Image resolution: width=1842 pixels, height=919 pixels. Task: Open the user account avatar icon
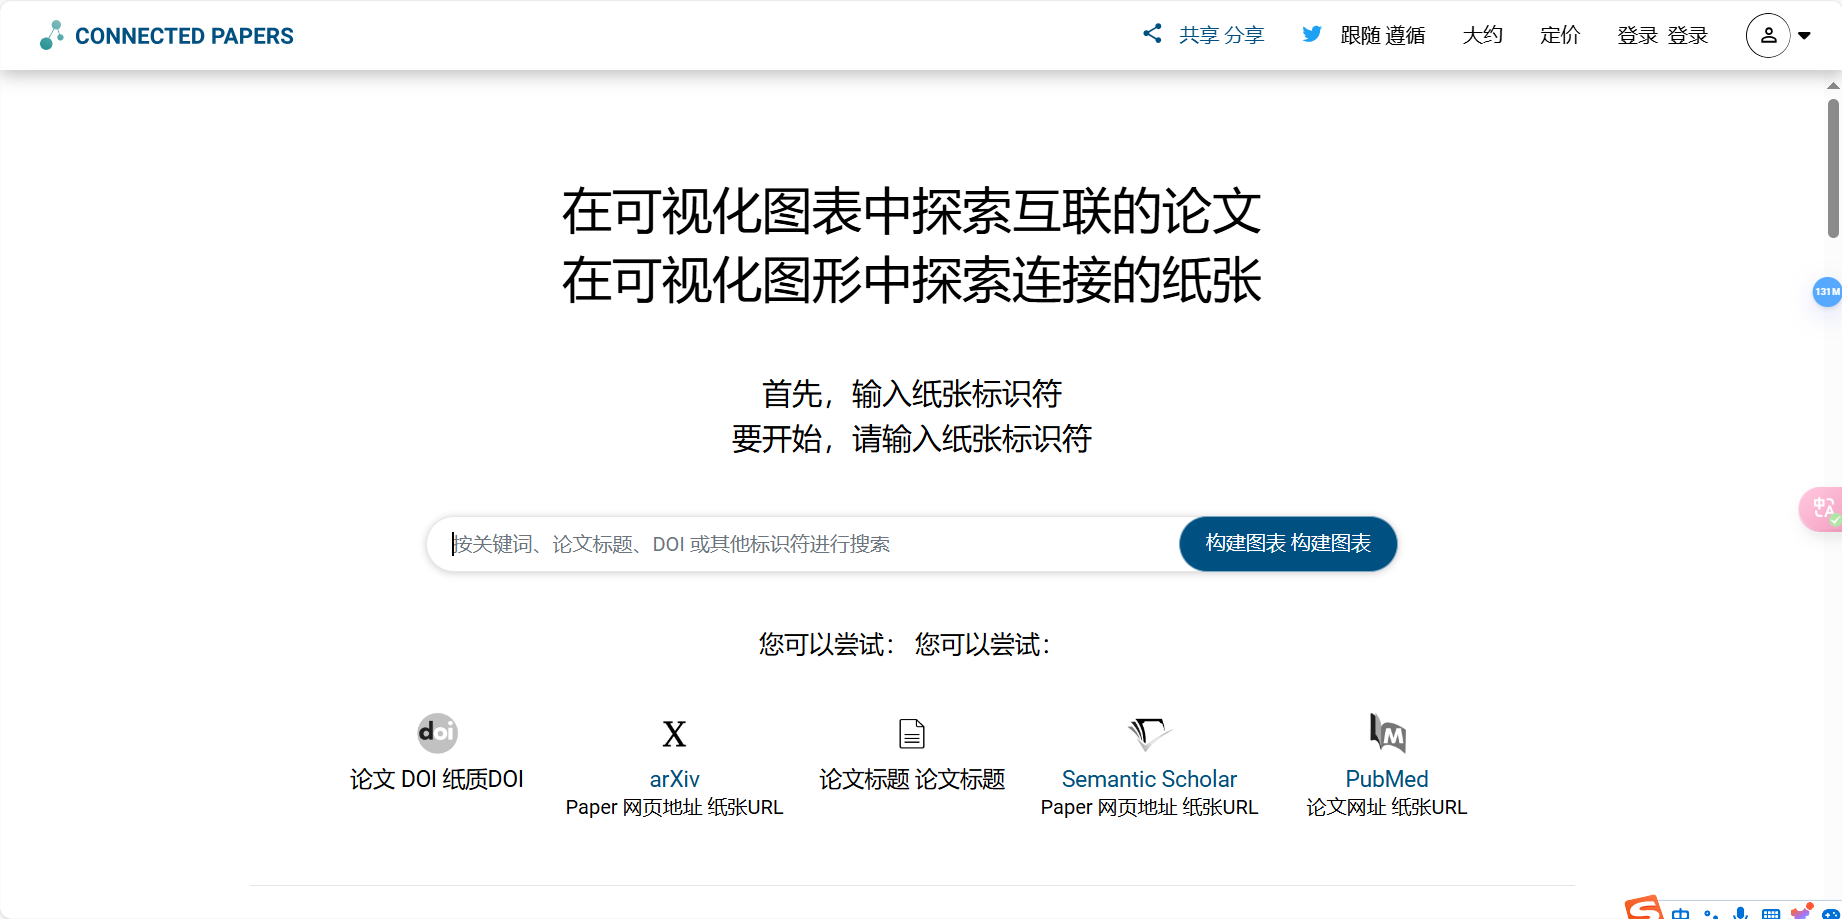(x=1767, y=35)
